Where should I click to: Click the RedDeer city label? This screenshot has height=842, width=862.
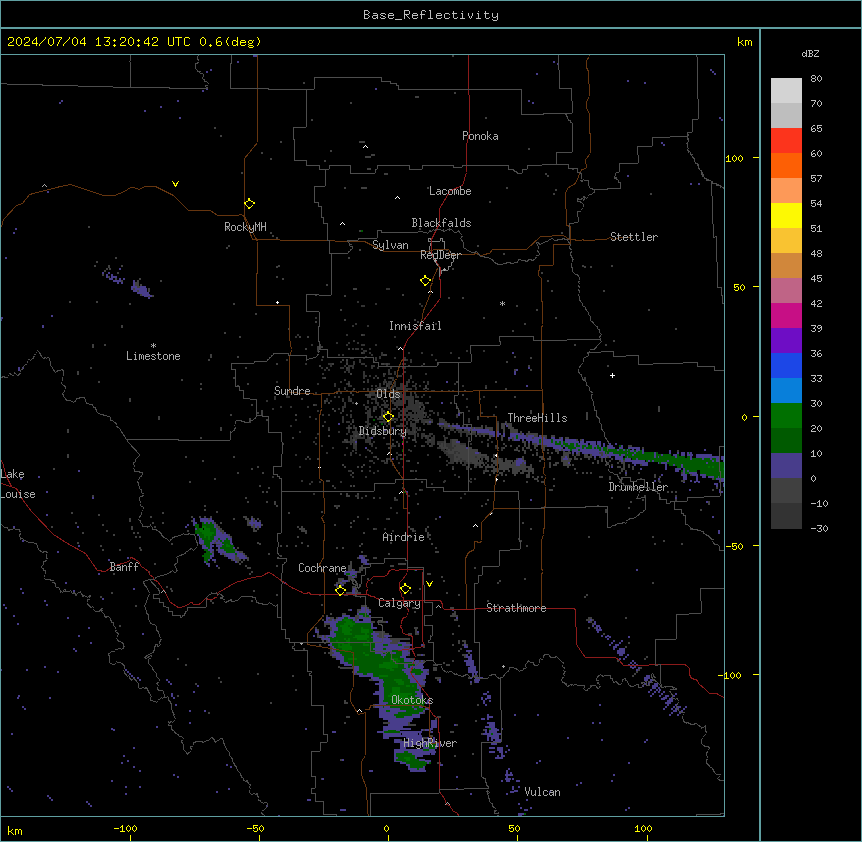440,255
